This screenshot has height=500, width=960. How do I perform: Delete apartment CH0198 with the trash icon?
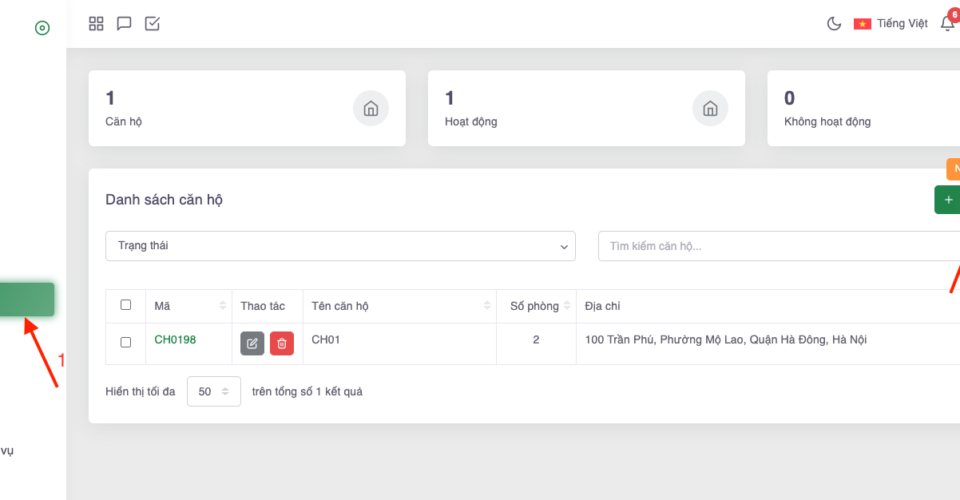point(282,343)
